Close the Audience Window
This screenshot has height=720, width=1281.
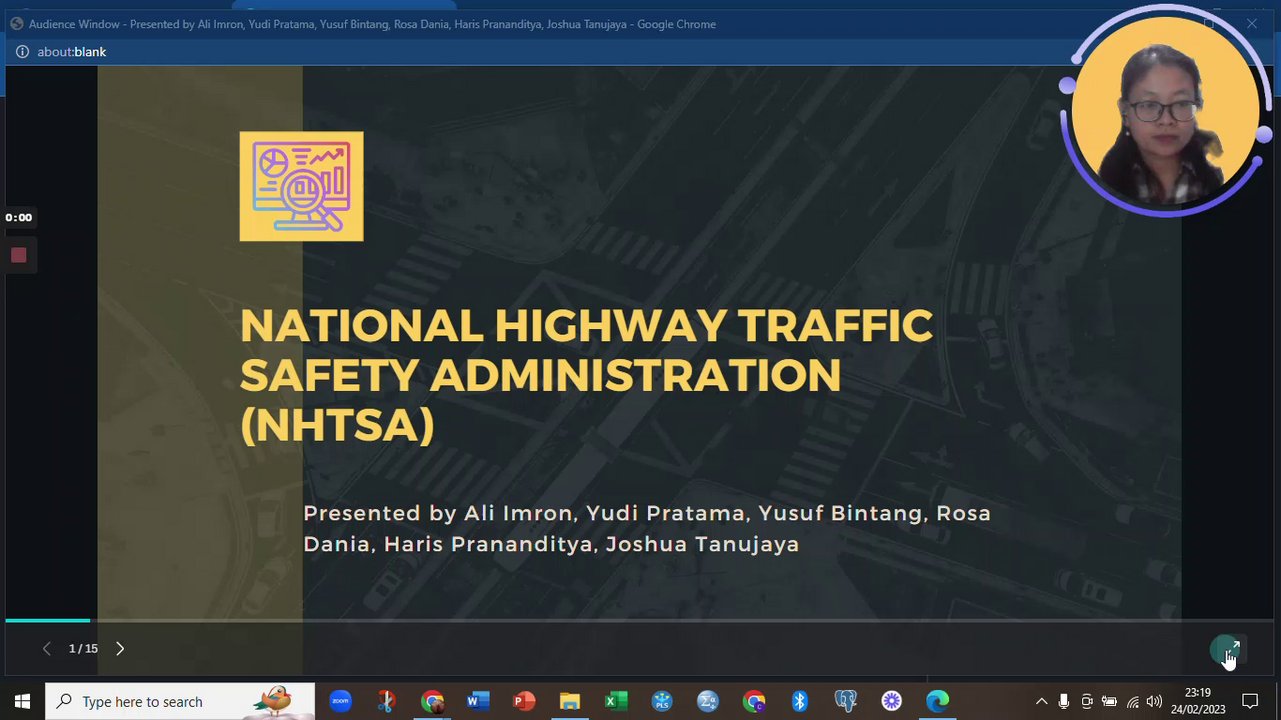pyautogui.click(x=1252, y=23)
